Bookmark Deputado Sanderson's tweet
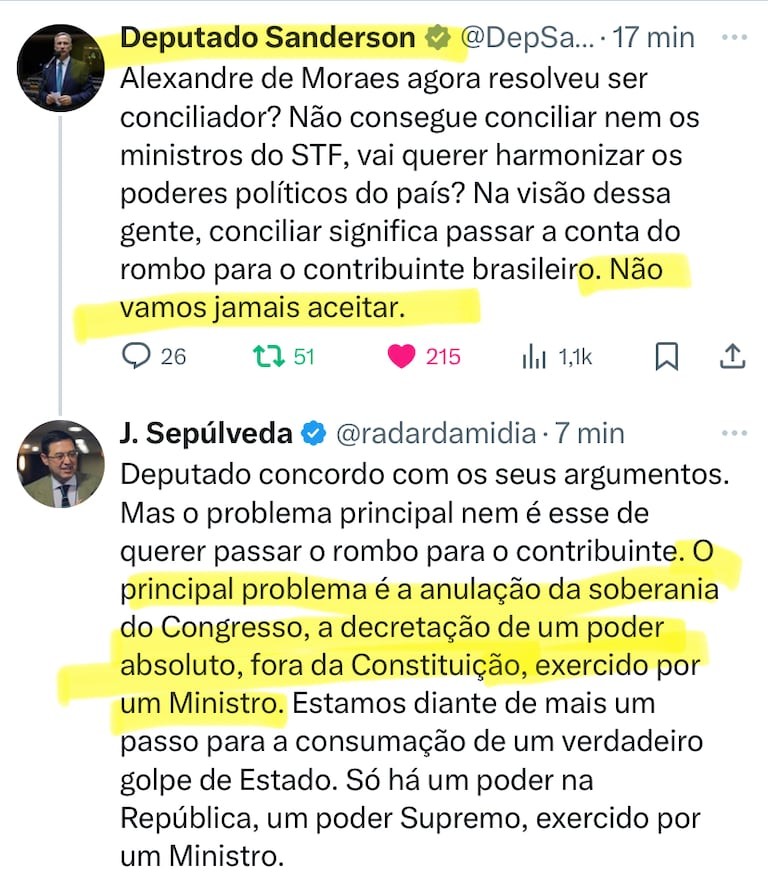 (x=667, y=356)
